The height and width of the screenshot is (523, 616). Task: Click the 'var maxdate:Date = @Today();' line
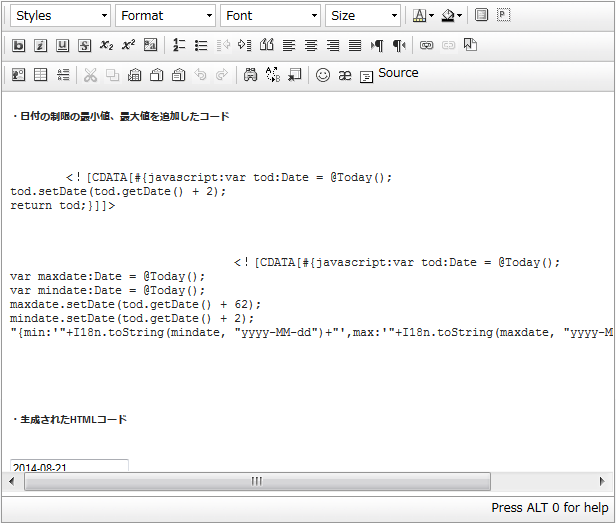[107, 276]
